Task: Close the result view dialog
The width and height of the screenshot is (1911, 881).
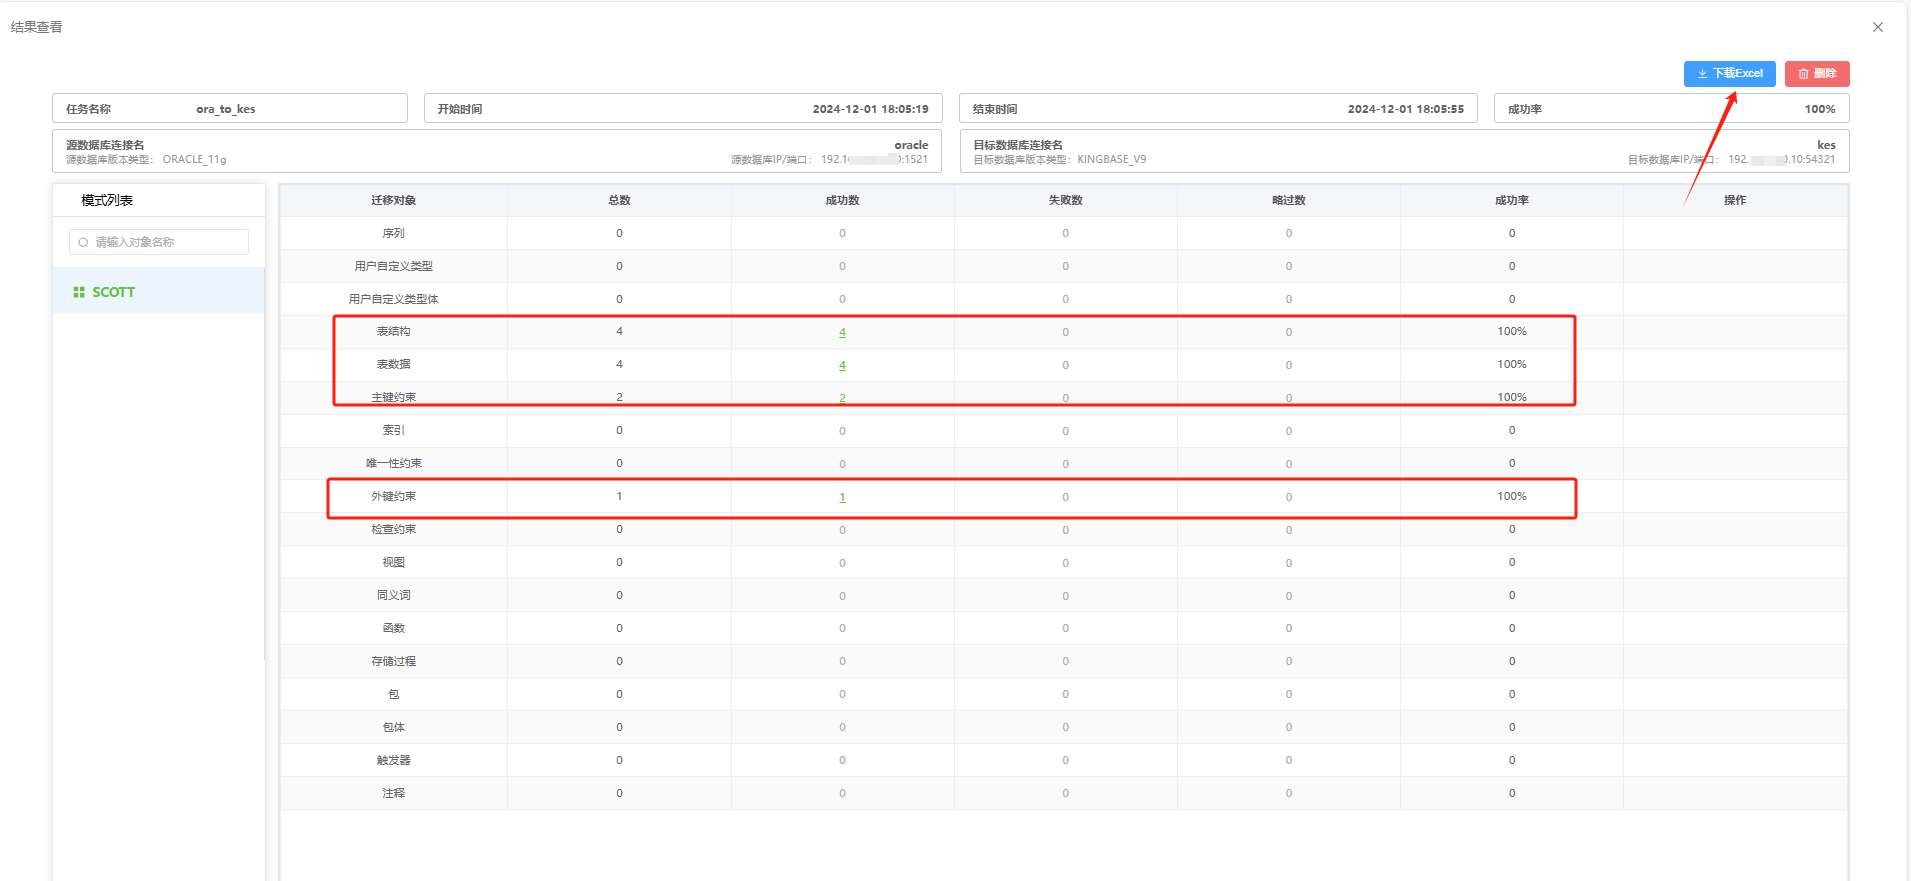Action: point(1878,27)
